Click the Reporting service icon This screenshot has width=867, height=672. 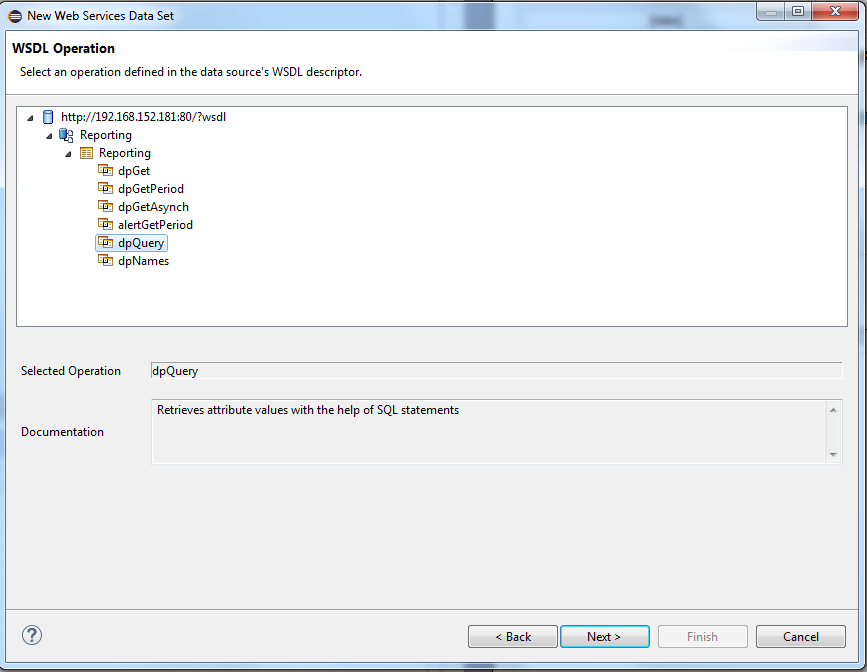click(66, 135)
